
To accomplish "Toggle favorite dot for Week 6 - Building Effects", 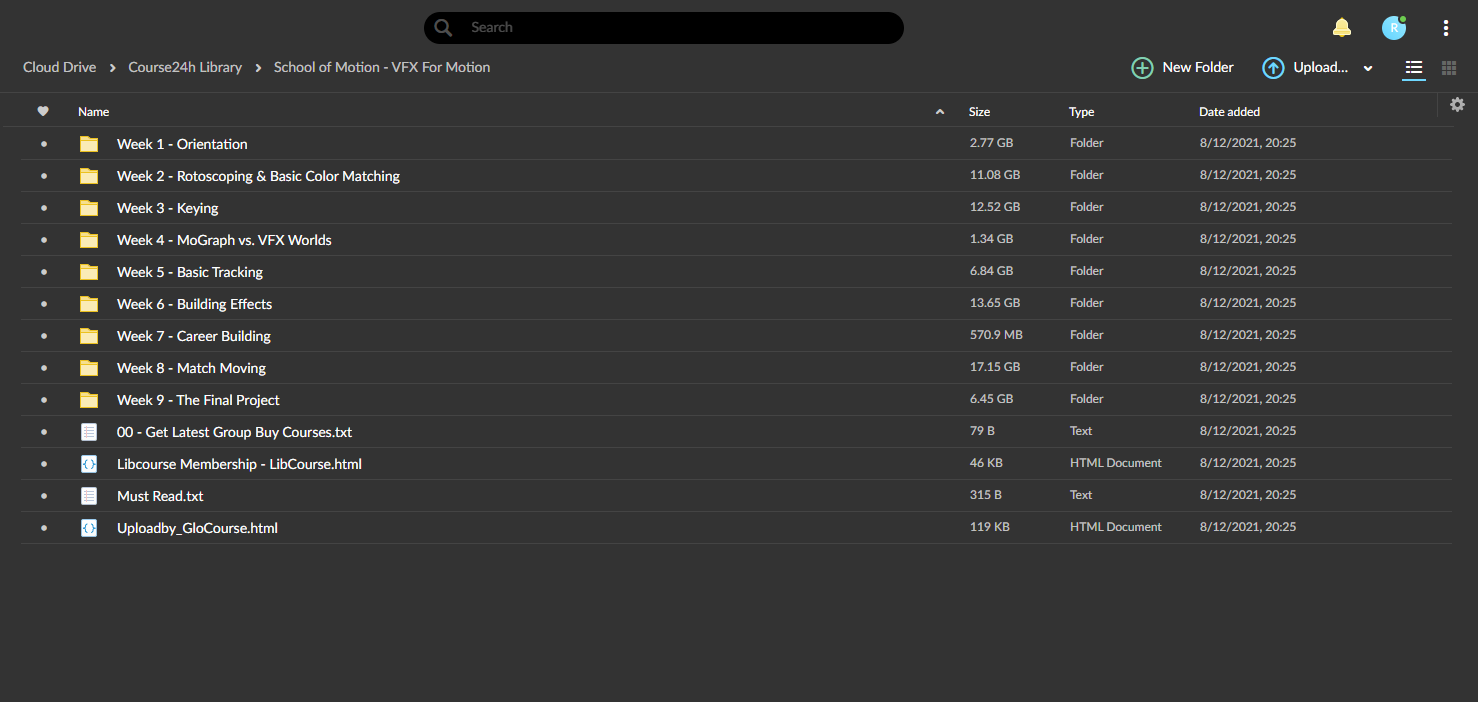I will (43, 304).
